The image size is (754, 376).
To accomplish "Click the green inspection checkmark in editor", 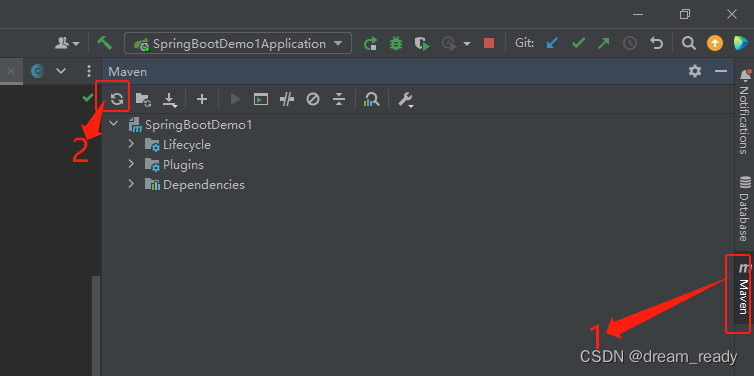I will pos(88,98).
